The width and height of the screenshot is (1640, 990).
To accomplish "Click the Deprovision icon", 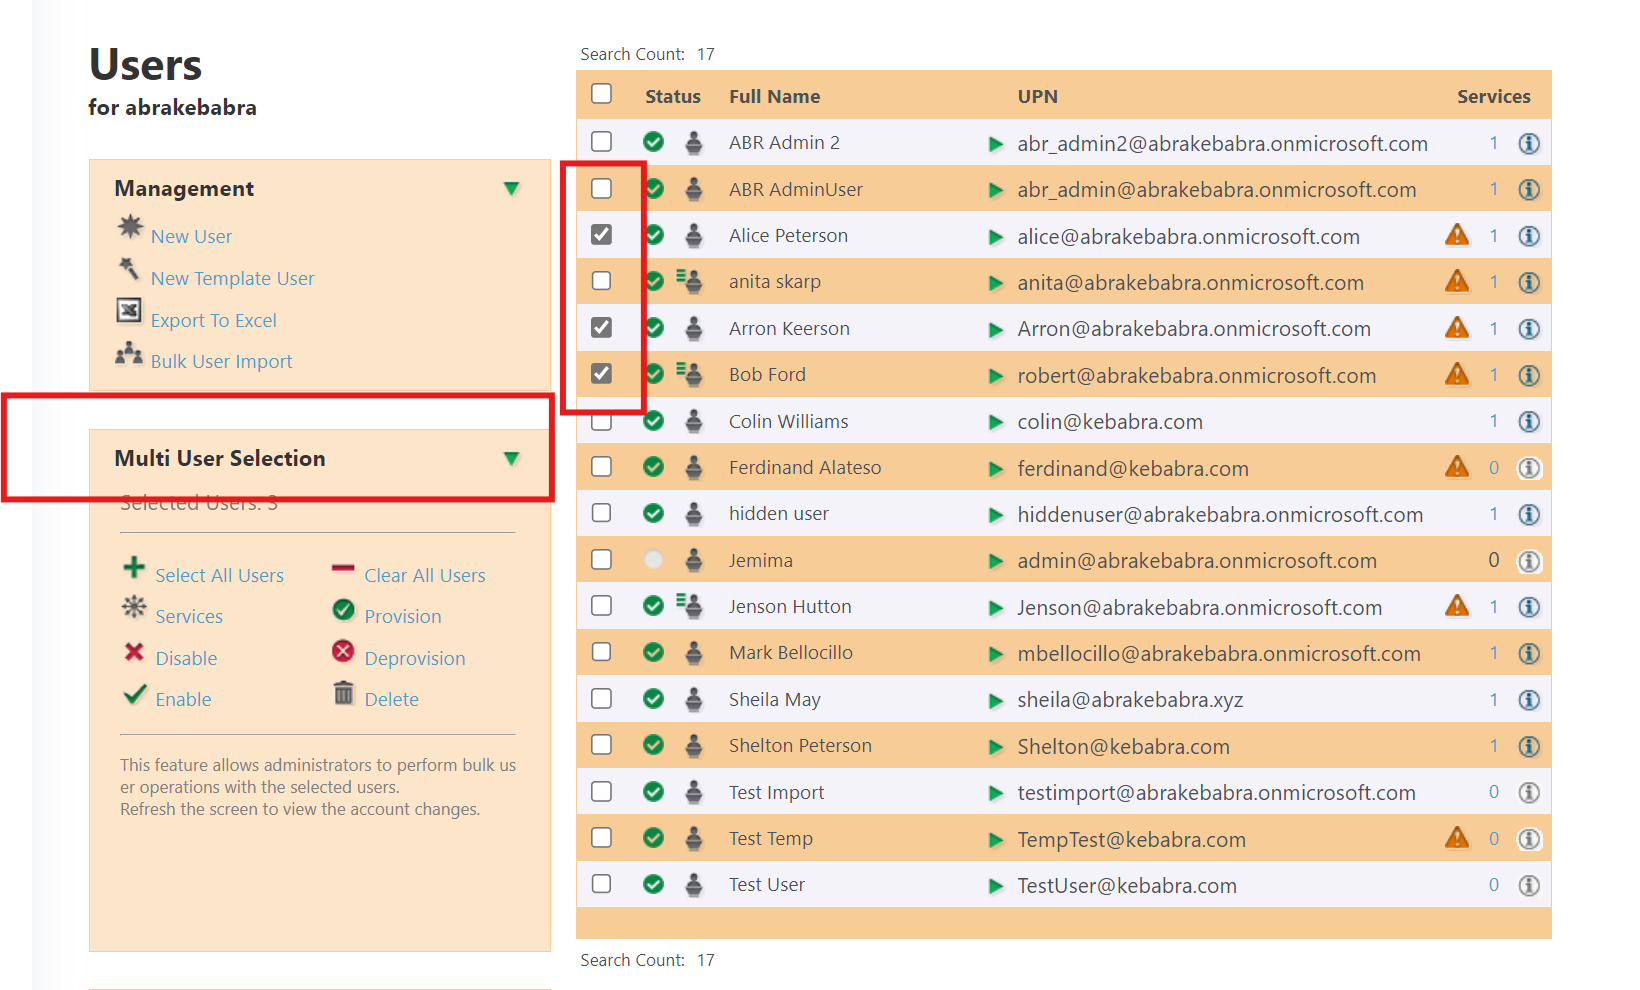I will (343, 650).
